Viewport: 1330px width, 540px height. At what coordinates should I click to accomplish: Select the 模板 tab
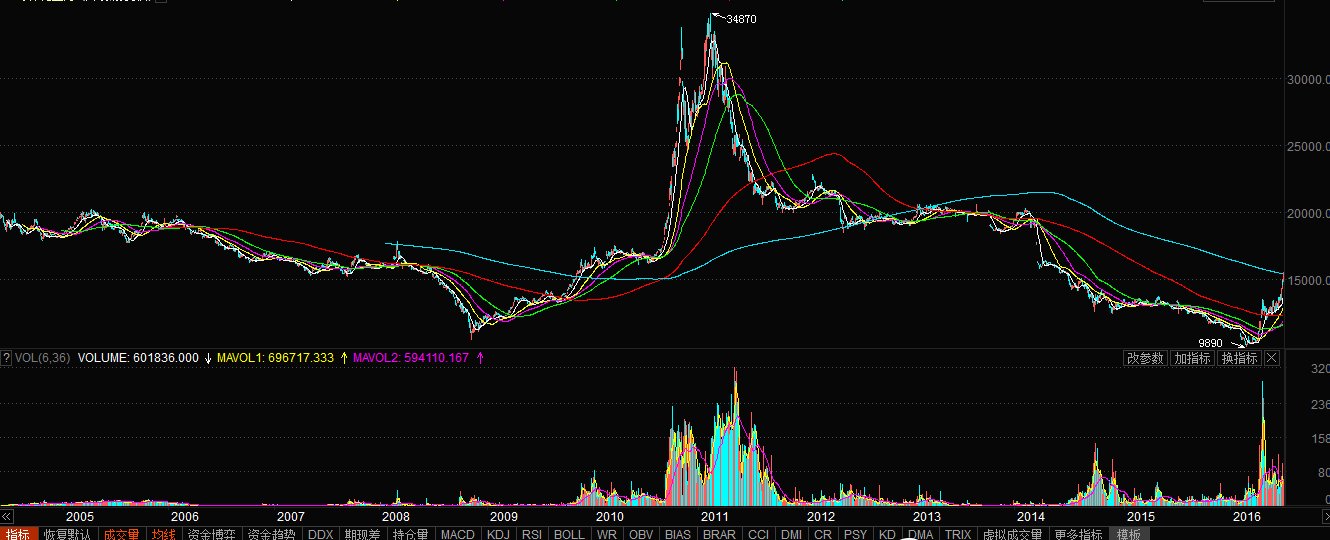[x=1129, y=534]
